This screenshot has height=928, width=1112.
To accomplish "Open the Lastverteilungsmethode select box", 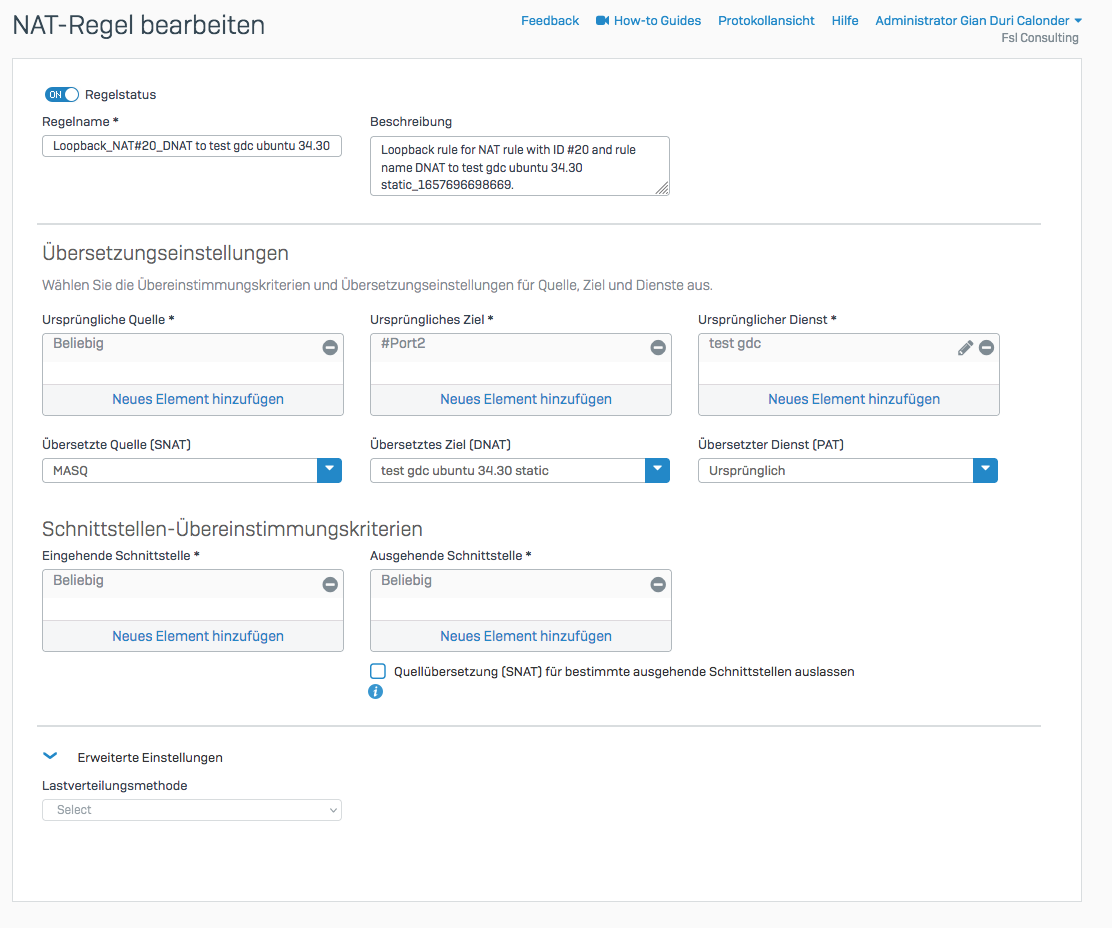I will pyautogui.click(x=192, y=810).
